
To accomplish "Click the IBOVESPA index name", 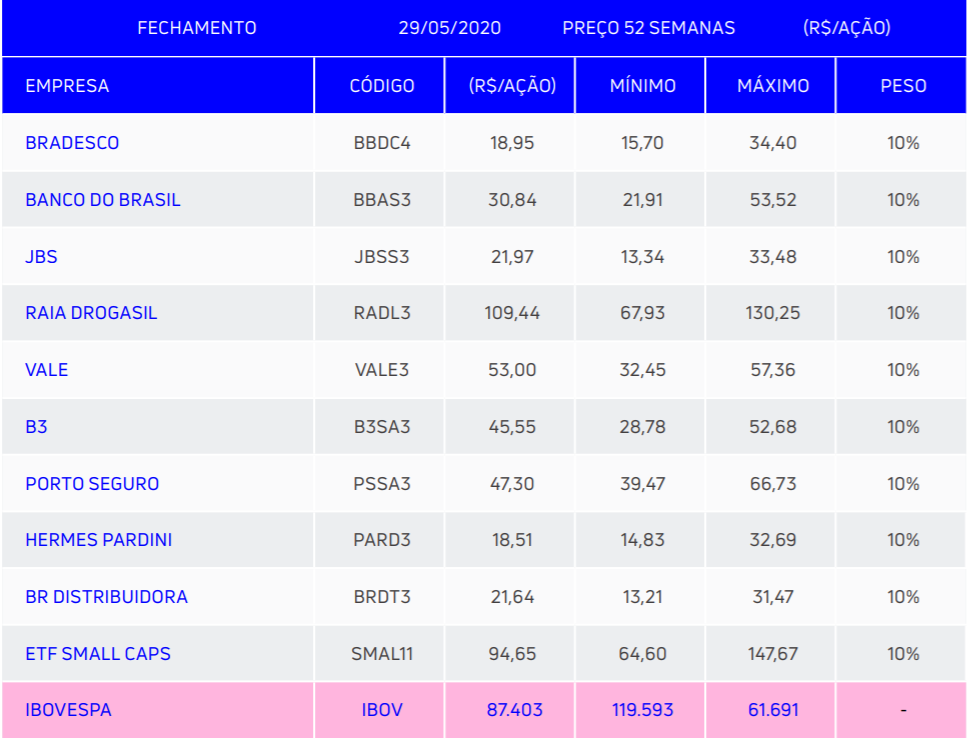I will 69,710.
